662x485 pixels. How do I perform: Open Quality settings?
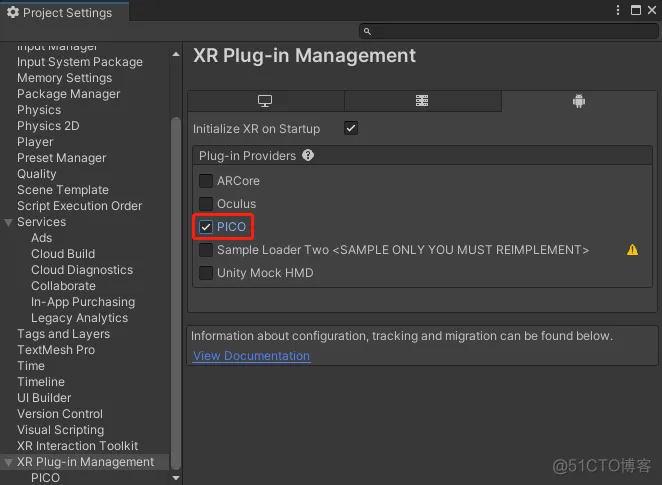(x=37, y=174)
